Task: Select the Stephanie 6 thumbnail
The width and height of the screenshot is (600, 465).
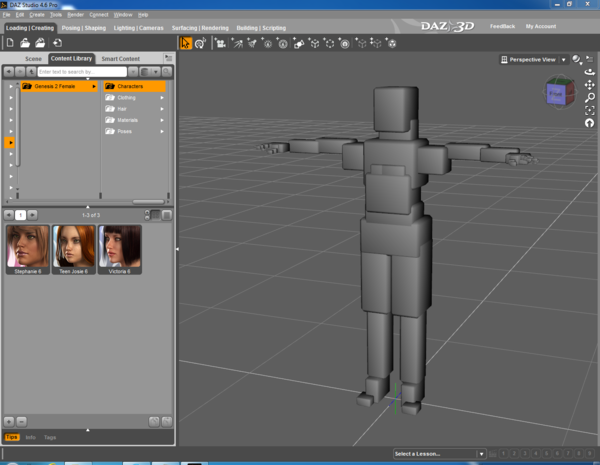Action: click(x=28, y=250)
